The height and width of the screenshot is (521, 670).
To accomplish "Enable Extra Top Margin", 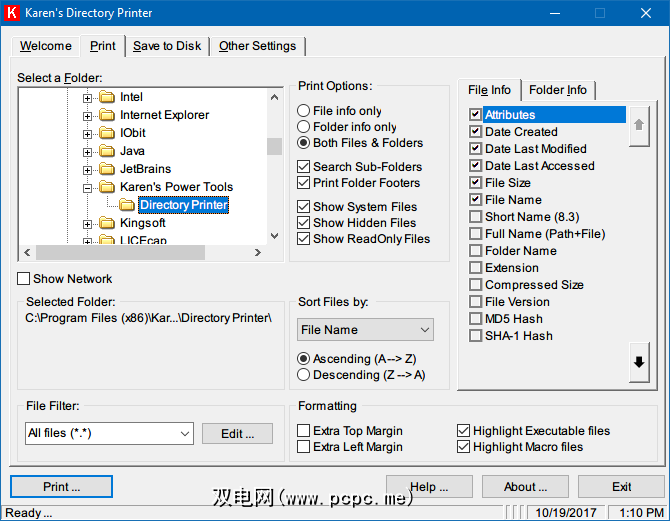I will (303, 430).
